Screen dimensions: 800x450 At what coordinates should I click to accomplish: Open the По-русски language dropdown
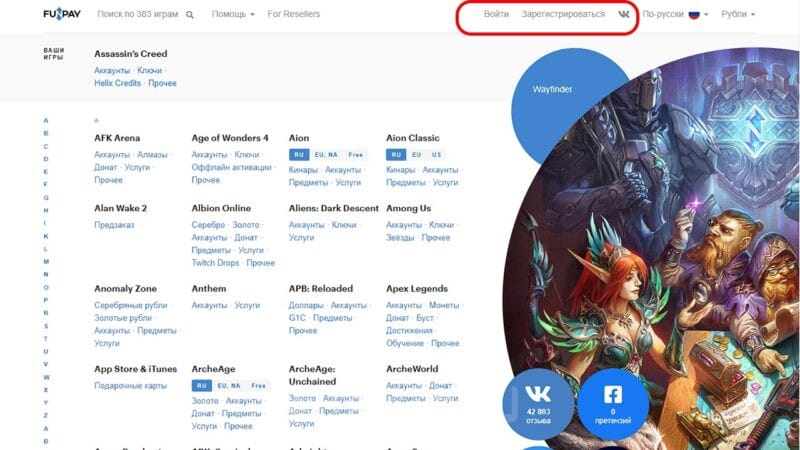pyautogui.click(x=675, y=14)
